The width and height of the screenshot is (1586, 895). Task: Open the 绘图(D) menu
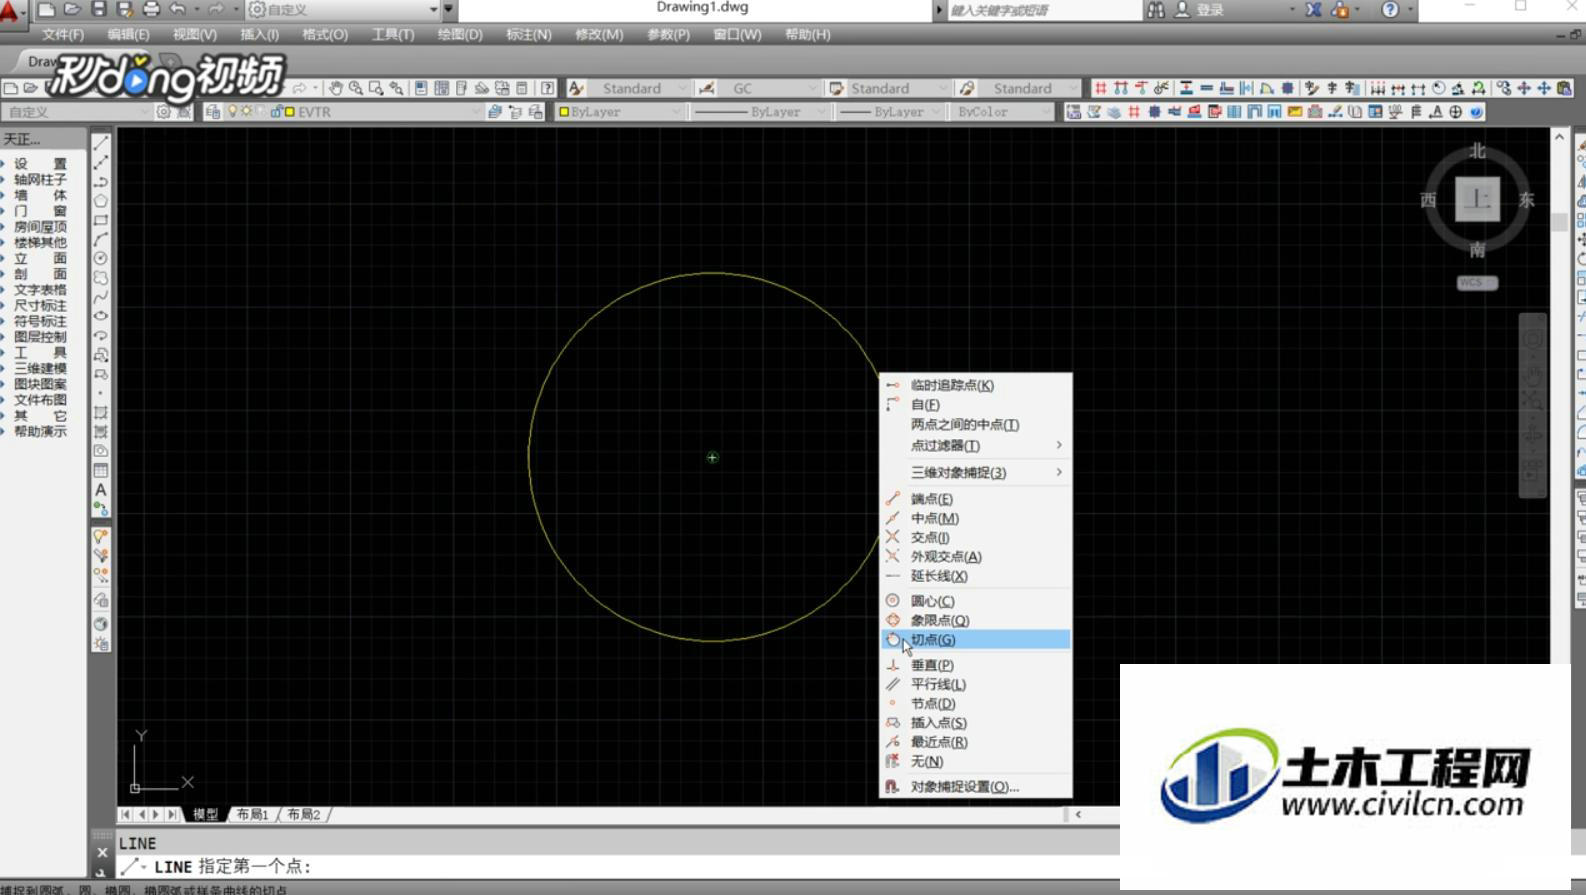tap(460, 34)
